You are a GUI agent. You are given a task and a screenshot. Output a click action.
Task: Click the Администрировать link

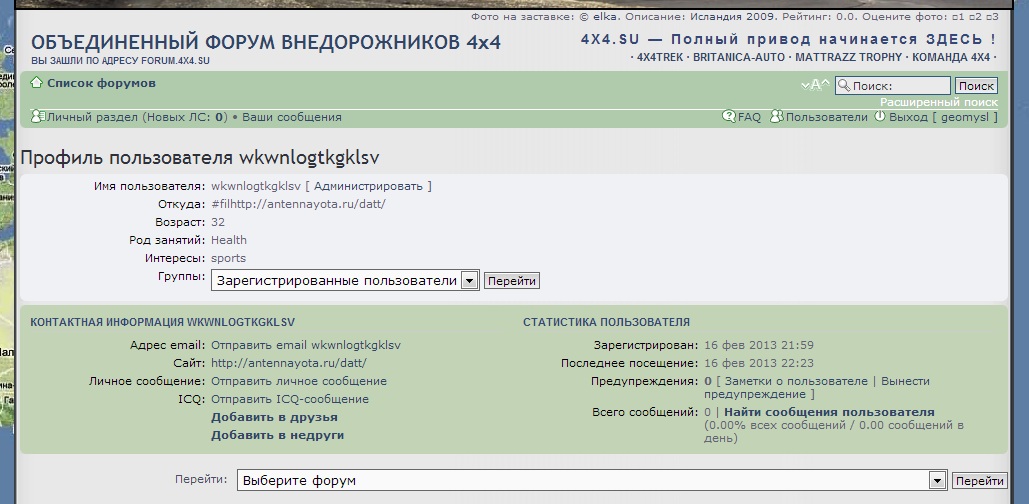[x=370, y=186]
